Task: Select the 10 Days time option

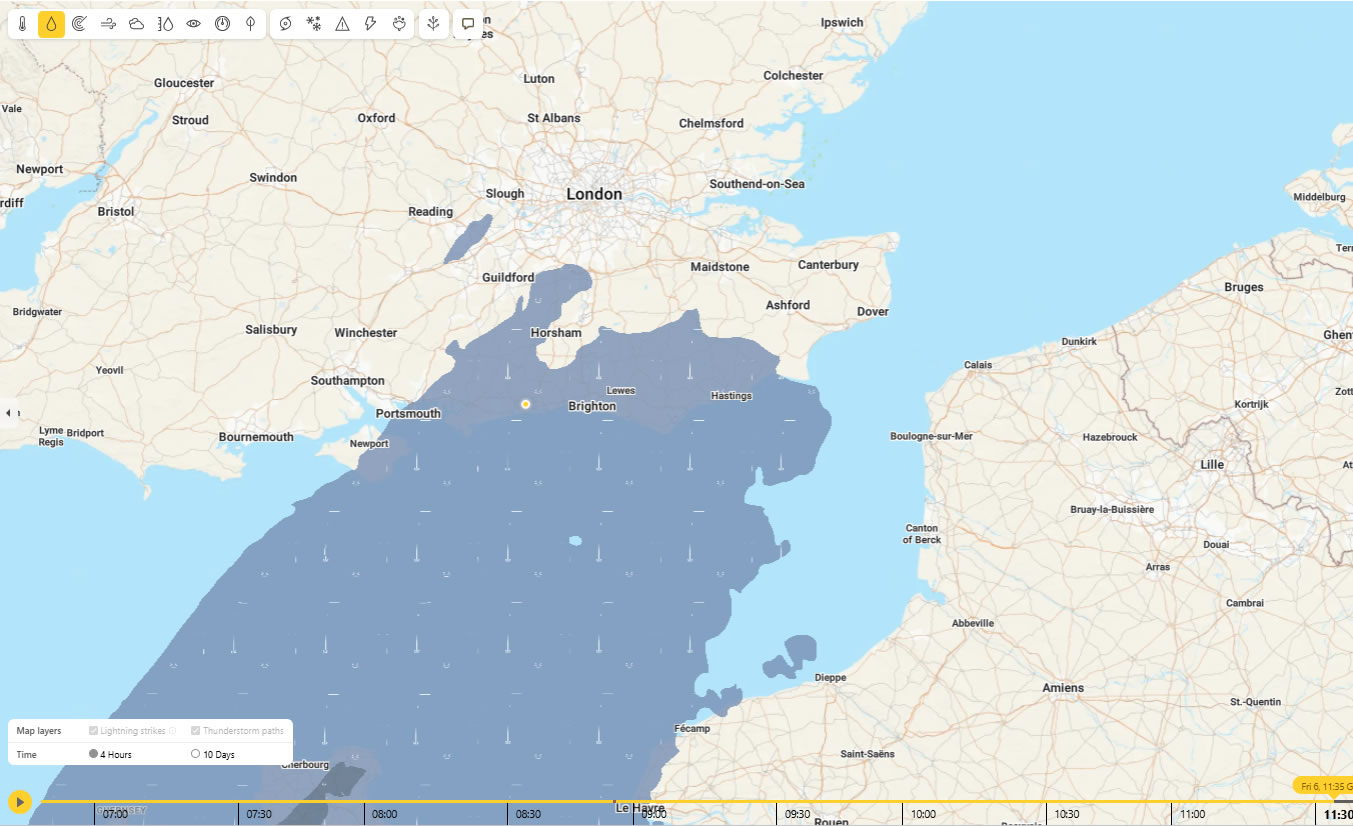Action: coord(195,754)
